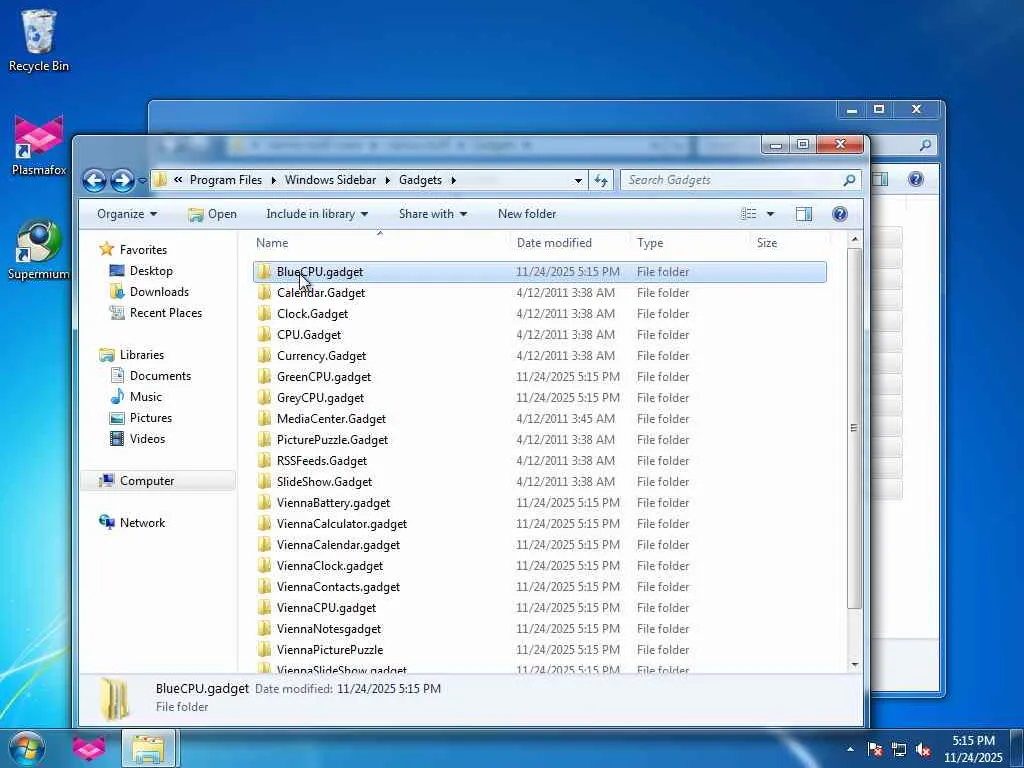Select Documents library
The image size is (1024, 768).
(x=160, y=376)
